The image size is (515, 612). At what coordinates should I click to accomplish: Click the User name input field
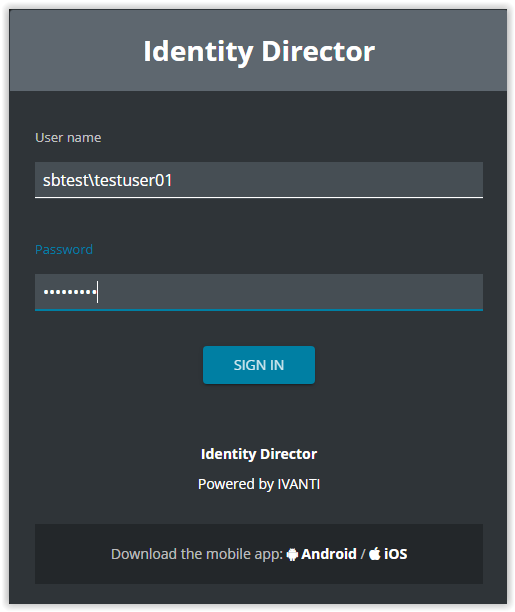point(258,180)
